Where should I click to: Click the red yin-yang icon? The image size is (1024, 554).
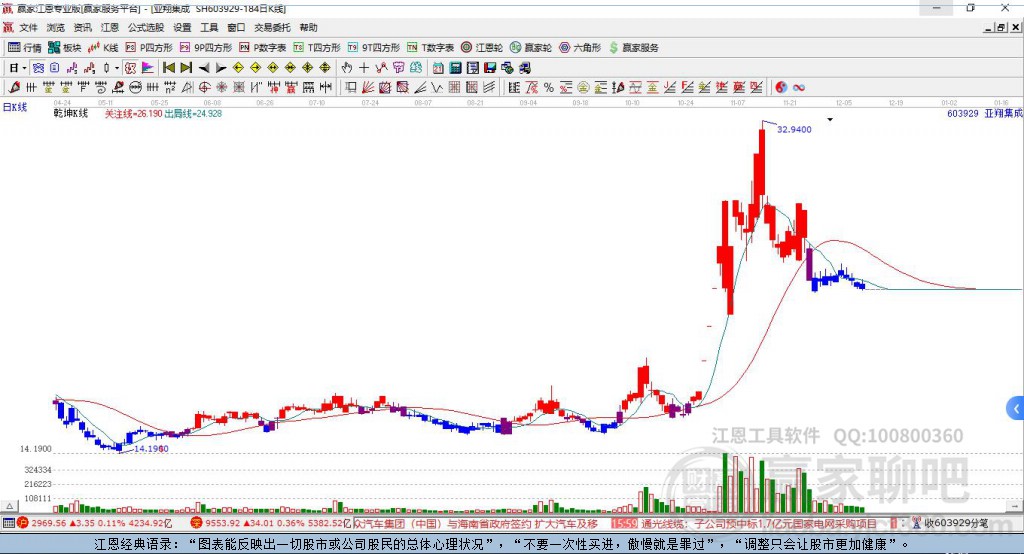(x=781, y=88)
